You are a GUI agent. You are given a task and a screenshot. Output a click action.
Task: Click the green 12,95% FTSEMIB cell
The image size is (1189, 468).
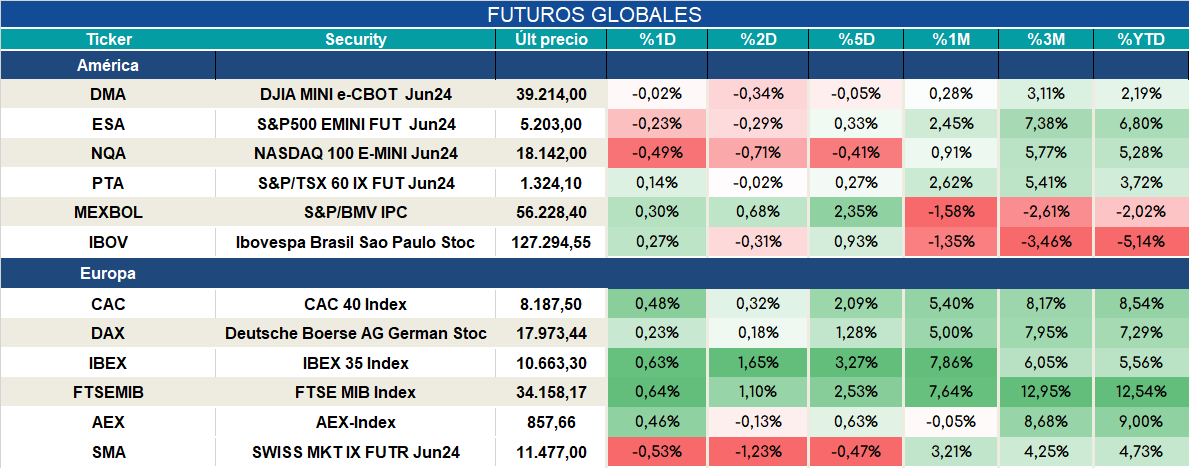pos(1046,393)
